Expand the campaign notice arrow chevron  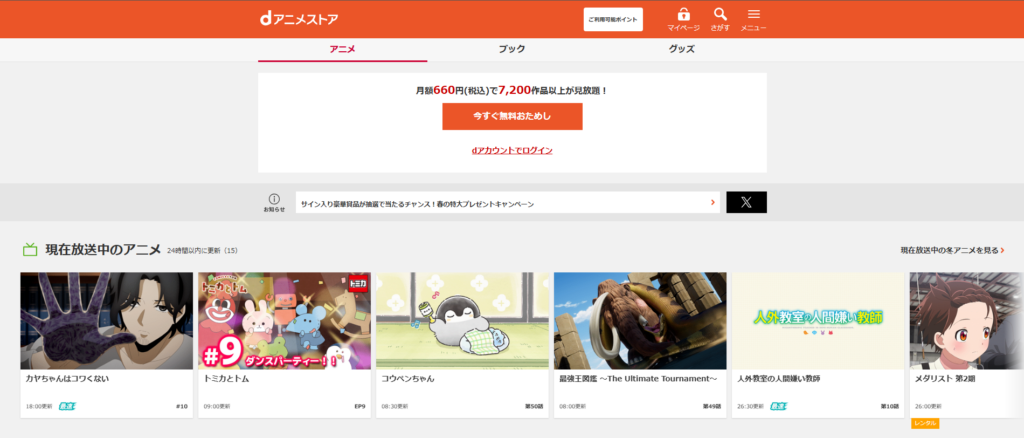coord(713,202)
